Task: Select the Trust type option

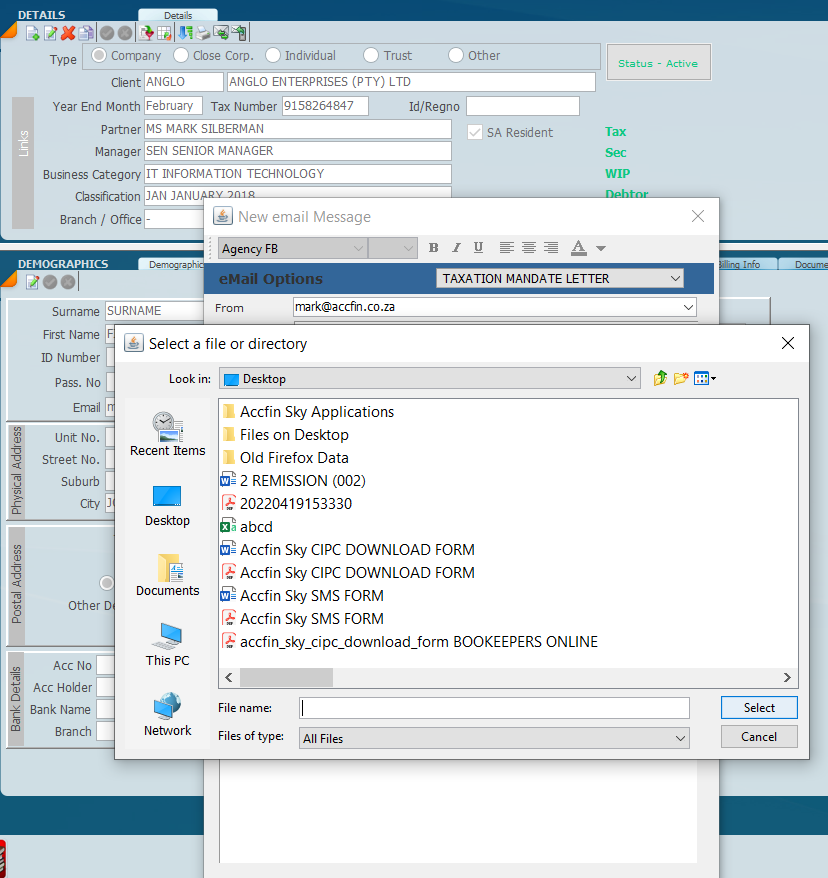Action: coord(371,56)
